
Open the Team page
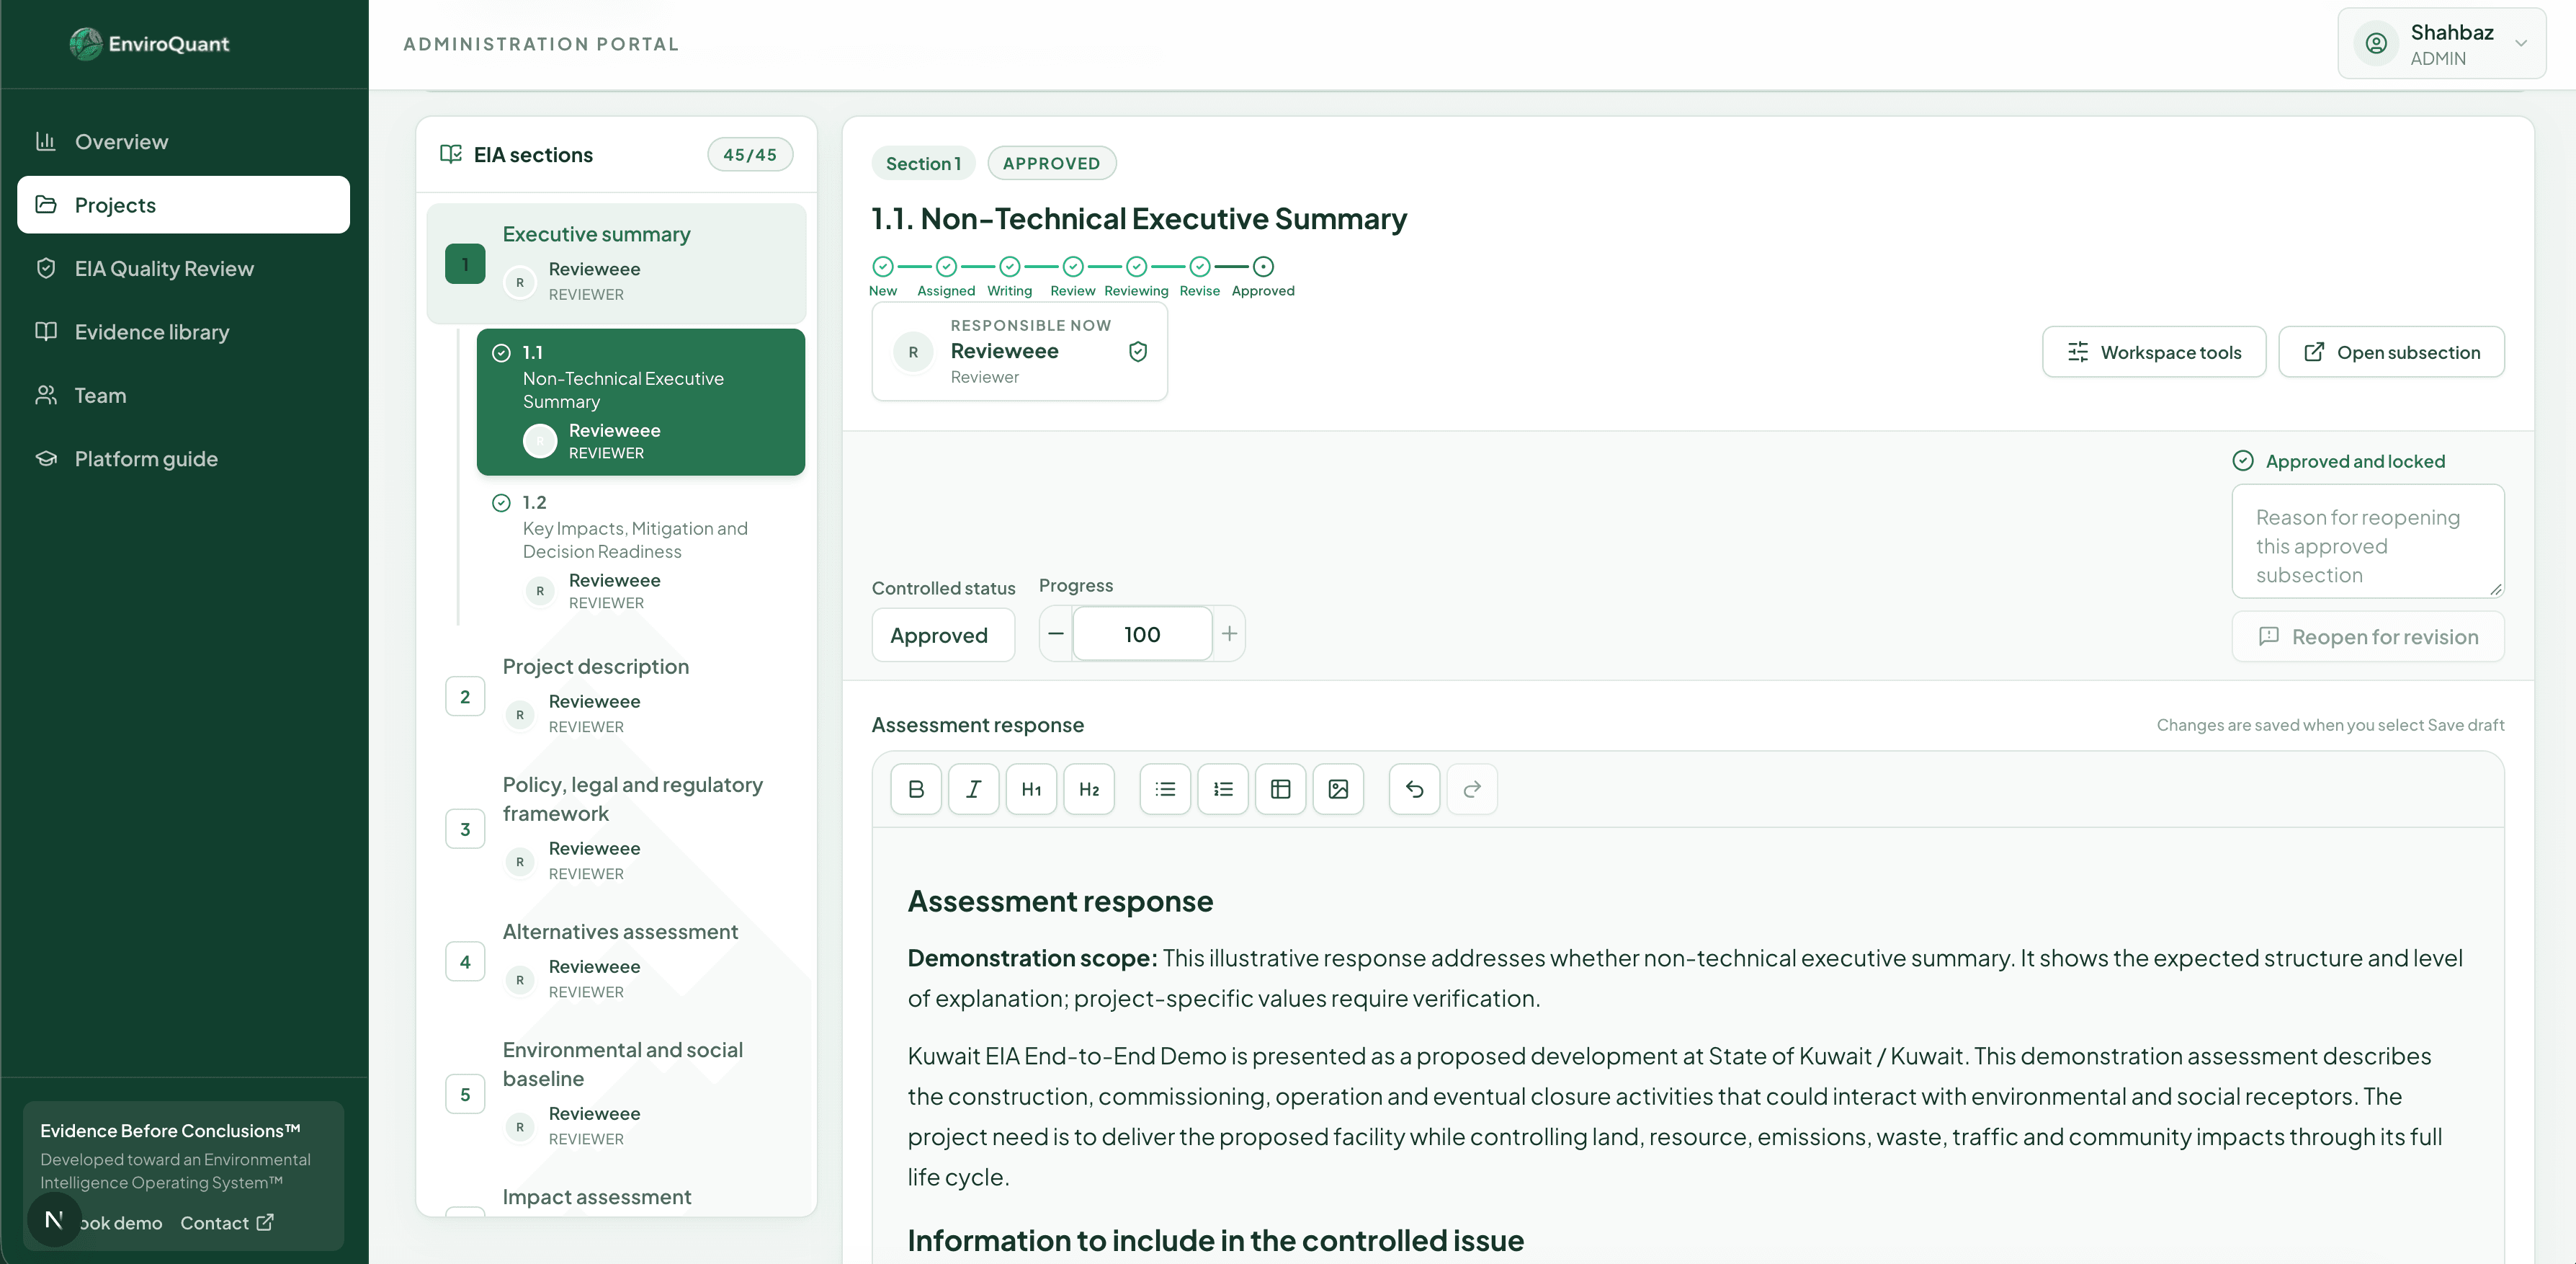pos(183,395)
